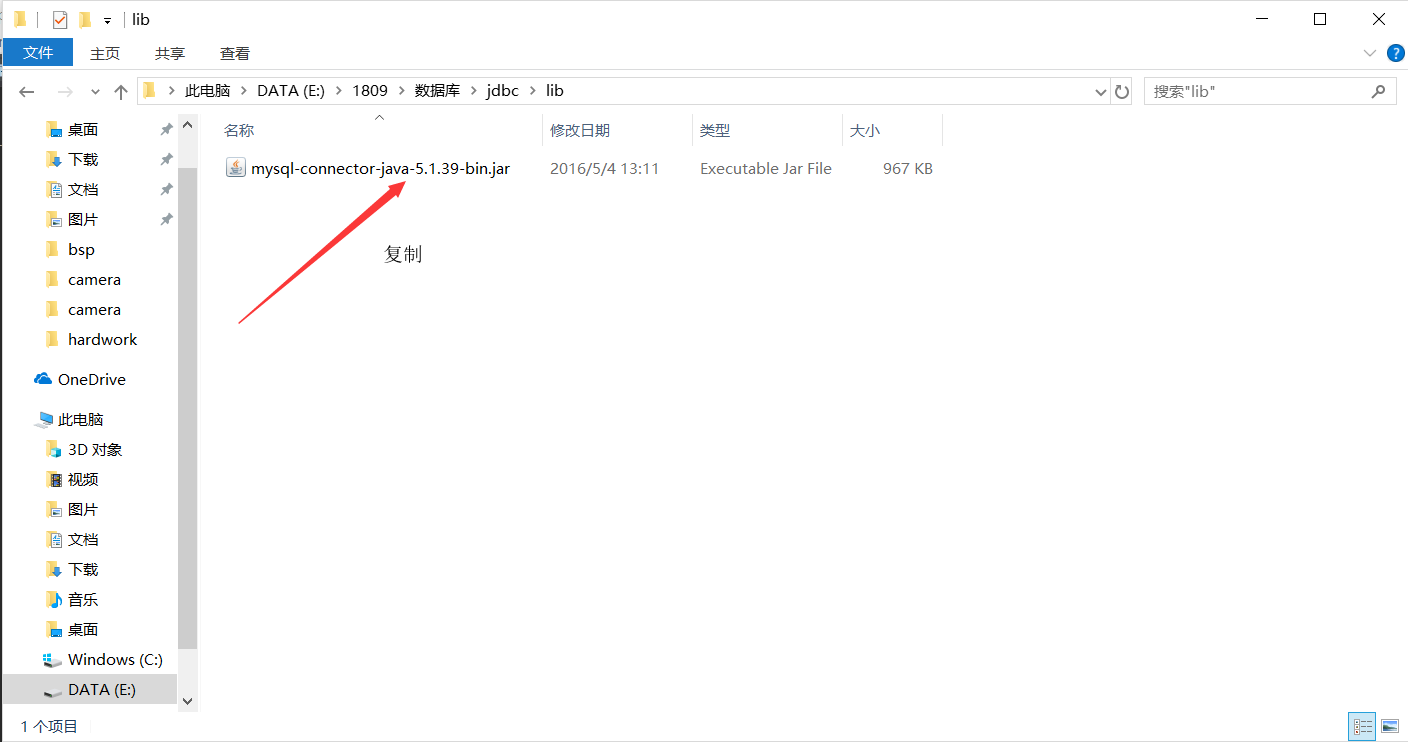Screen dimensions: 1408x742
Task: Open pinned 桌面 in quick access
Action: [83, 130]
